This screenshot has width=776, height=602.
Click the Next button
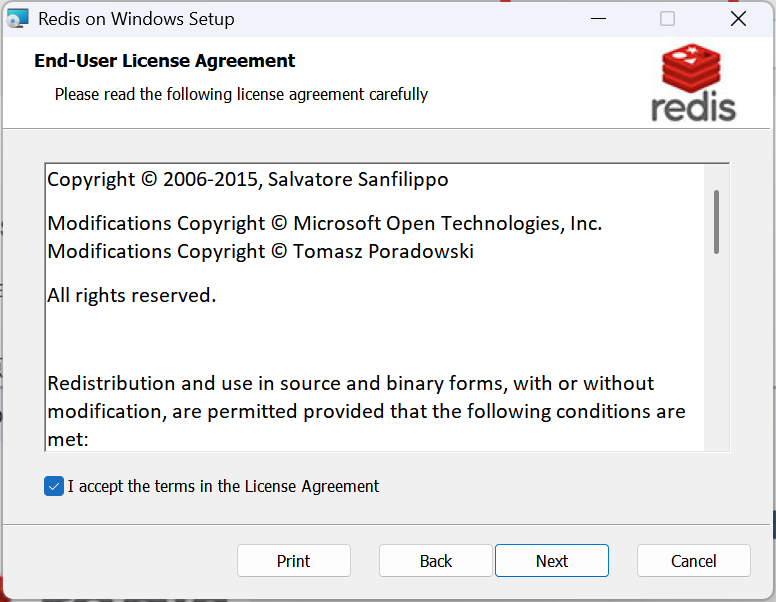552,561
